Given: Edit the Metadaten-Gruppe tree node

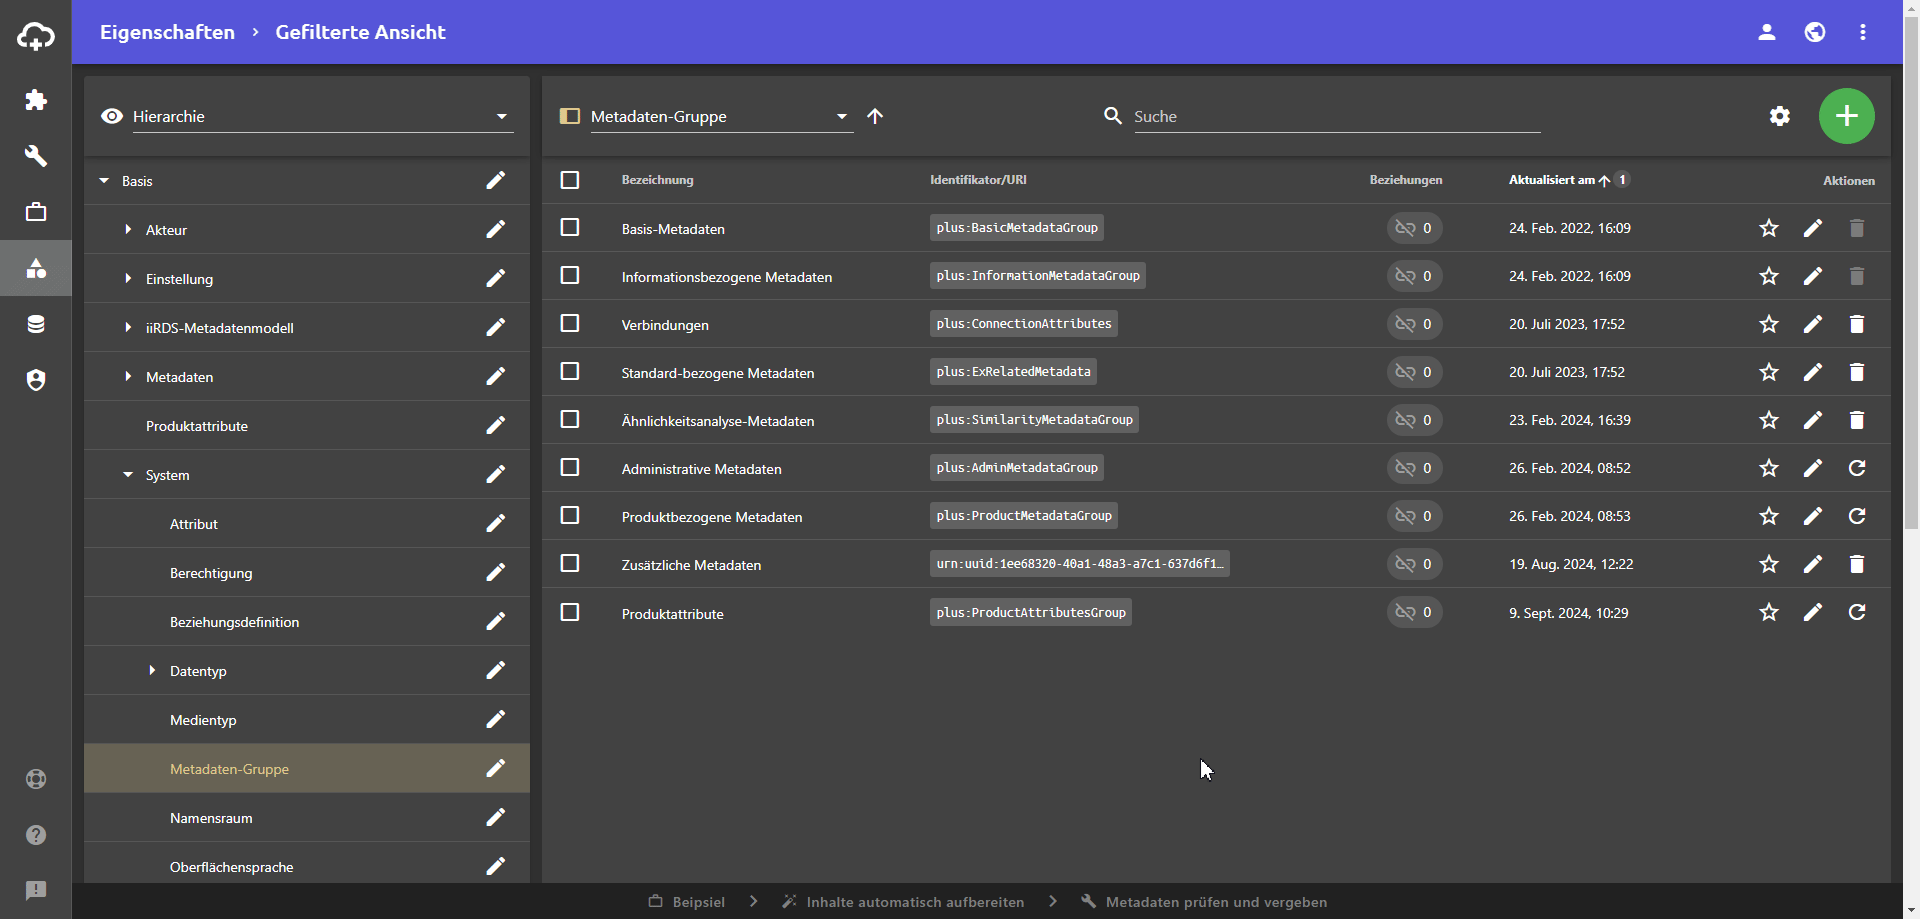Looking at the screenshot, I should [x=496, y=768].
